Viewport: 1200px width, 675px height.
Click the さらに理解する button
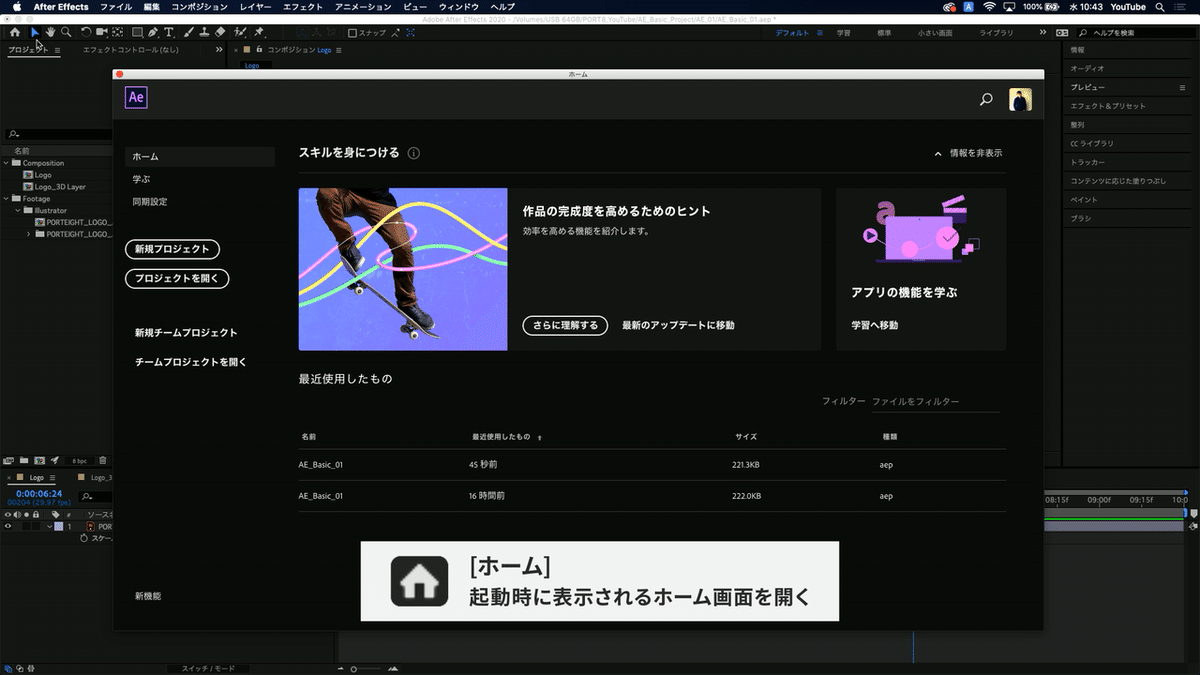[x=564, y=325]
